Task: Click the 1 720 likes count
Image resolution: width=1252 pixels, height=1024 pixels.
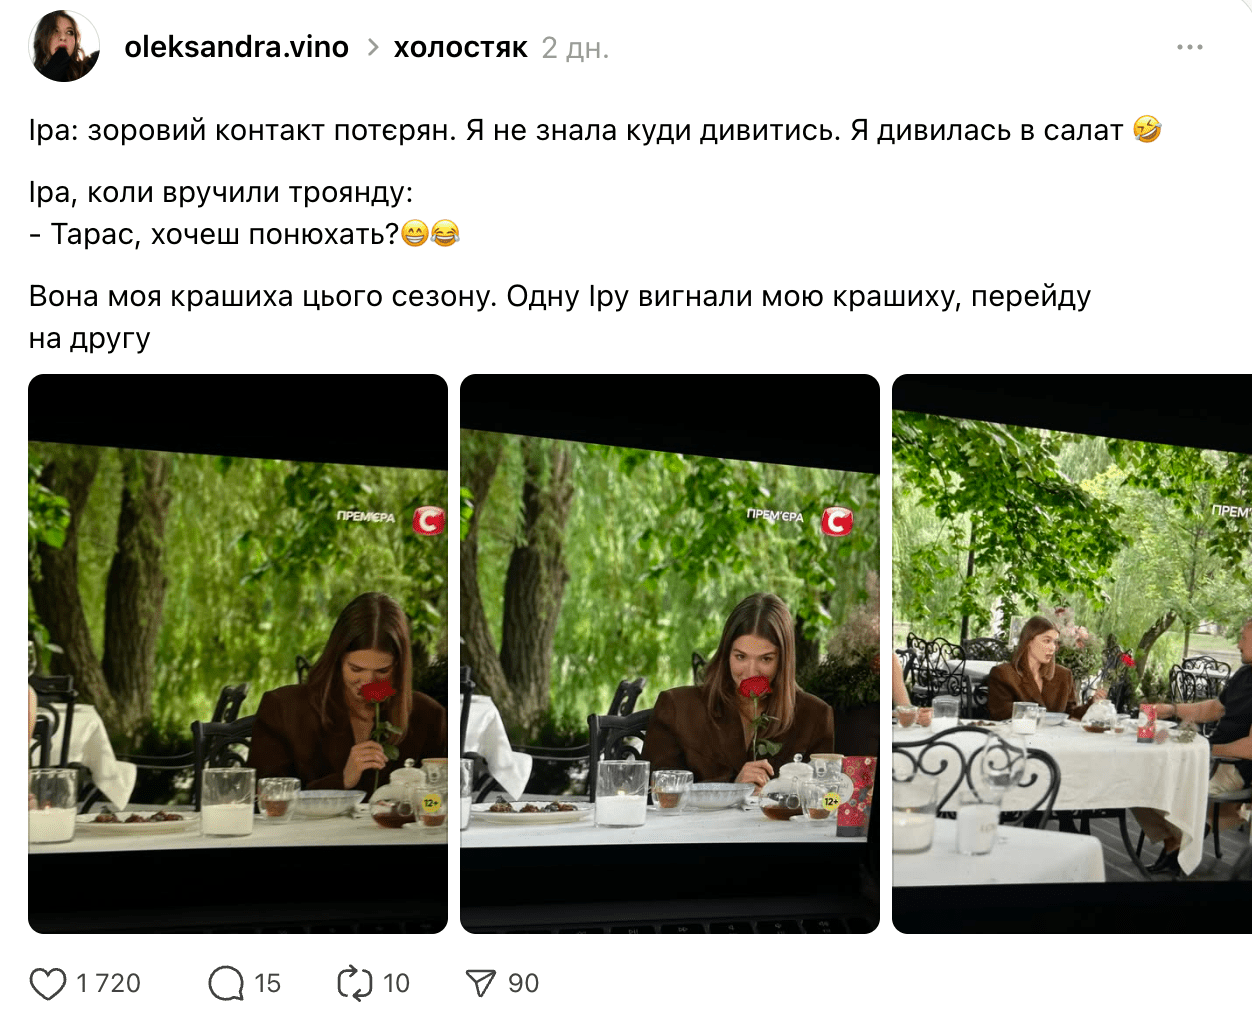Action: (x=109, y=984)
